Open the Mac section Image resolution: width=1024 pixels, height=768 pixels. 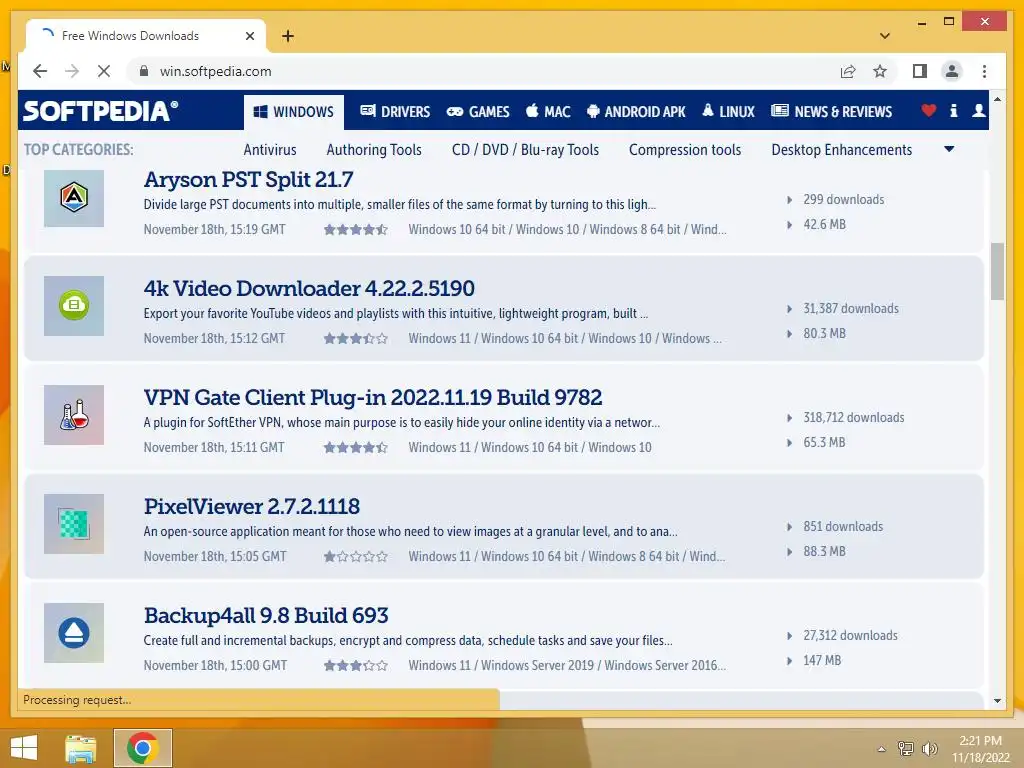pyautogui.click(x=549, y=112)
